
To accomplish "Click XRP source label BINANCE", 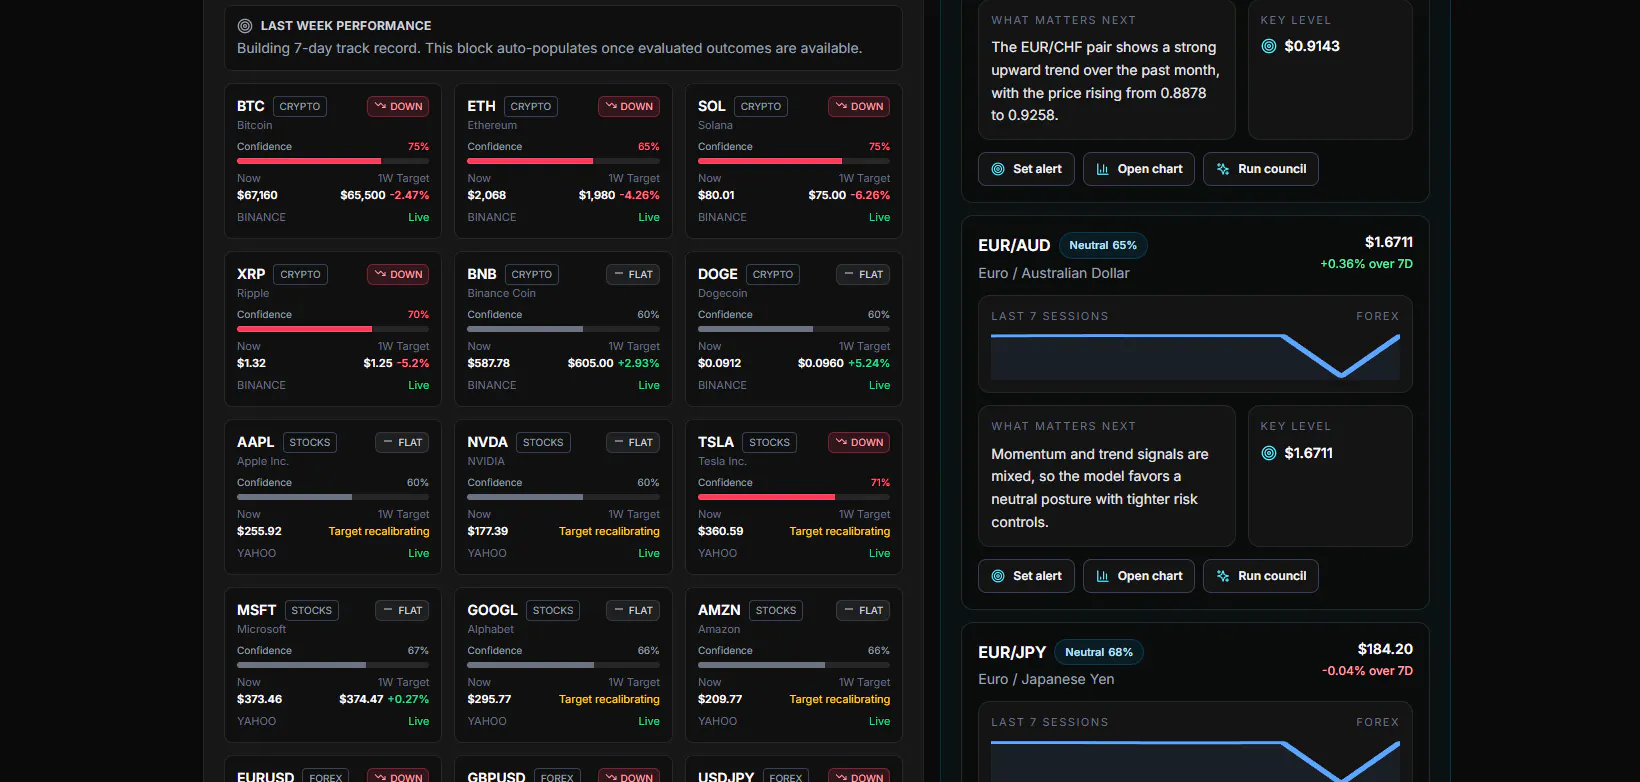I will (261, 385).
